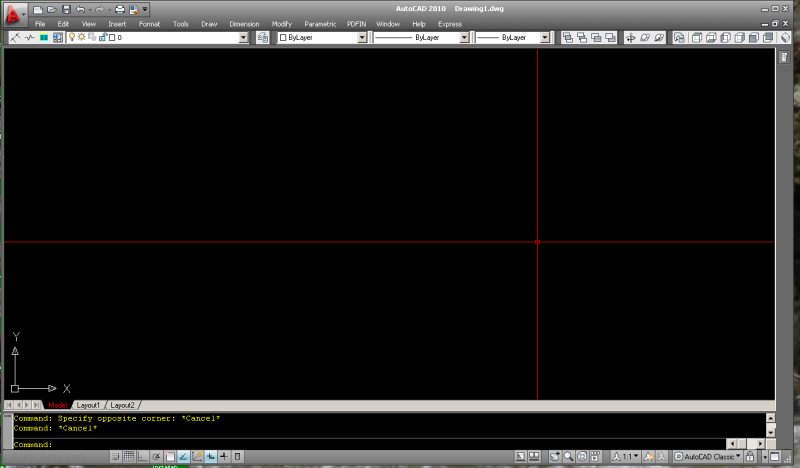Open the Dimension menu
The width and height of the screenshot is (800, 468).
(244, 24)
